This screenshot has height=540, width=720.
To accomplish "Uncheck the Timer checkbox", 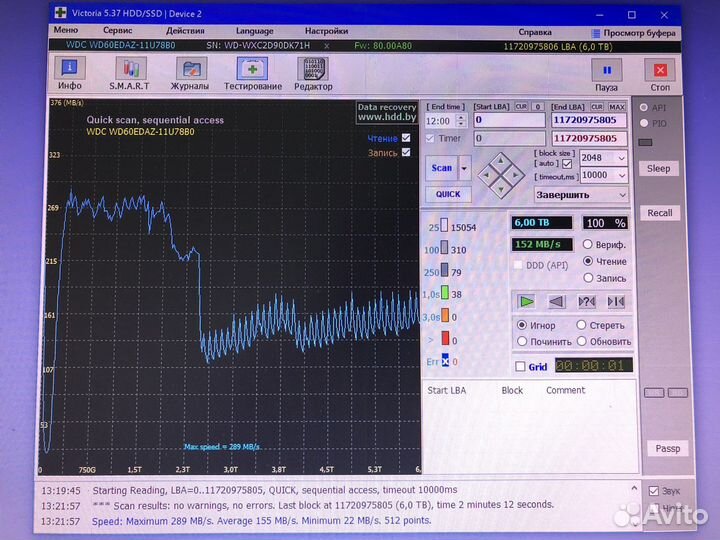I will pos(430,138).
